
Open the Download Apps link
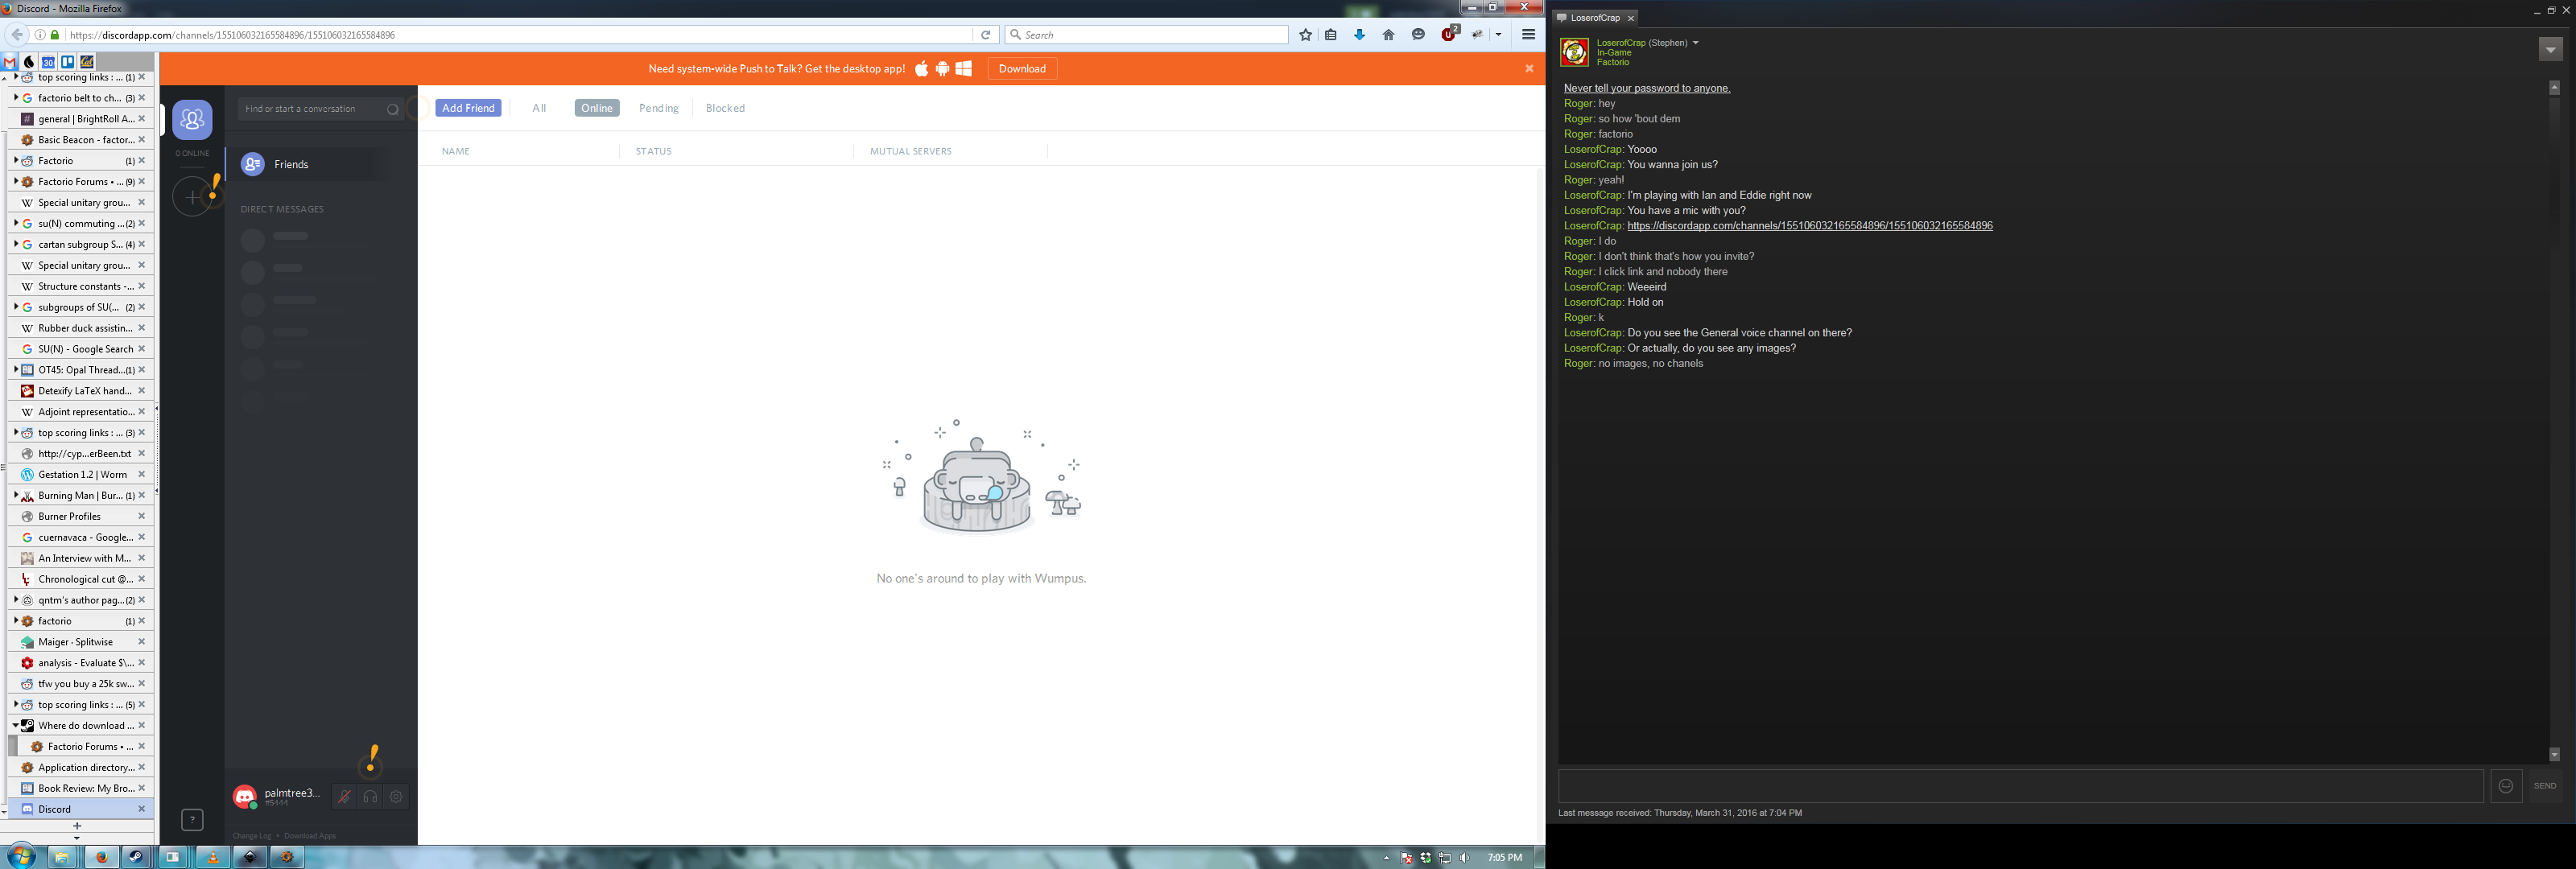click(x=310, y=836)
